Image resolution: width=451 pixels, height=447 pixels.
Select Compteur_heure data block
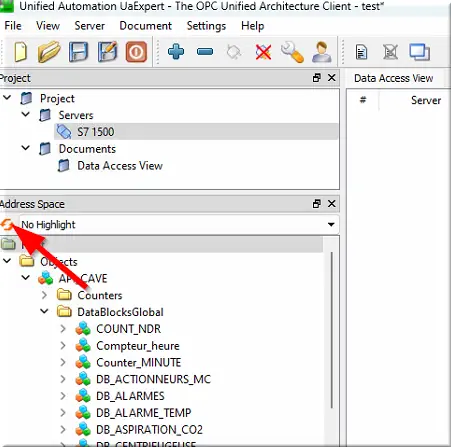(138, 346)
